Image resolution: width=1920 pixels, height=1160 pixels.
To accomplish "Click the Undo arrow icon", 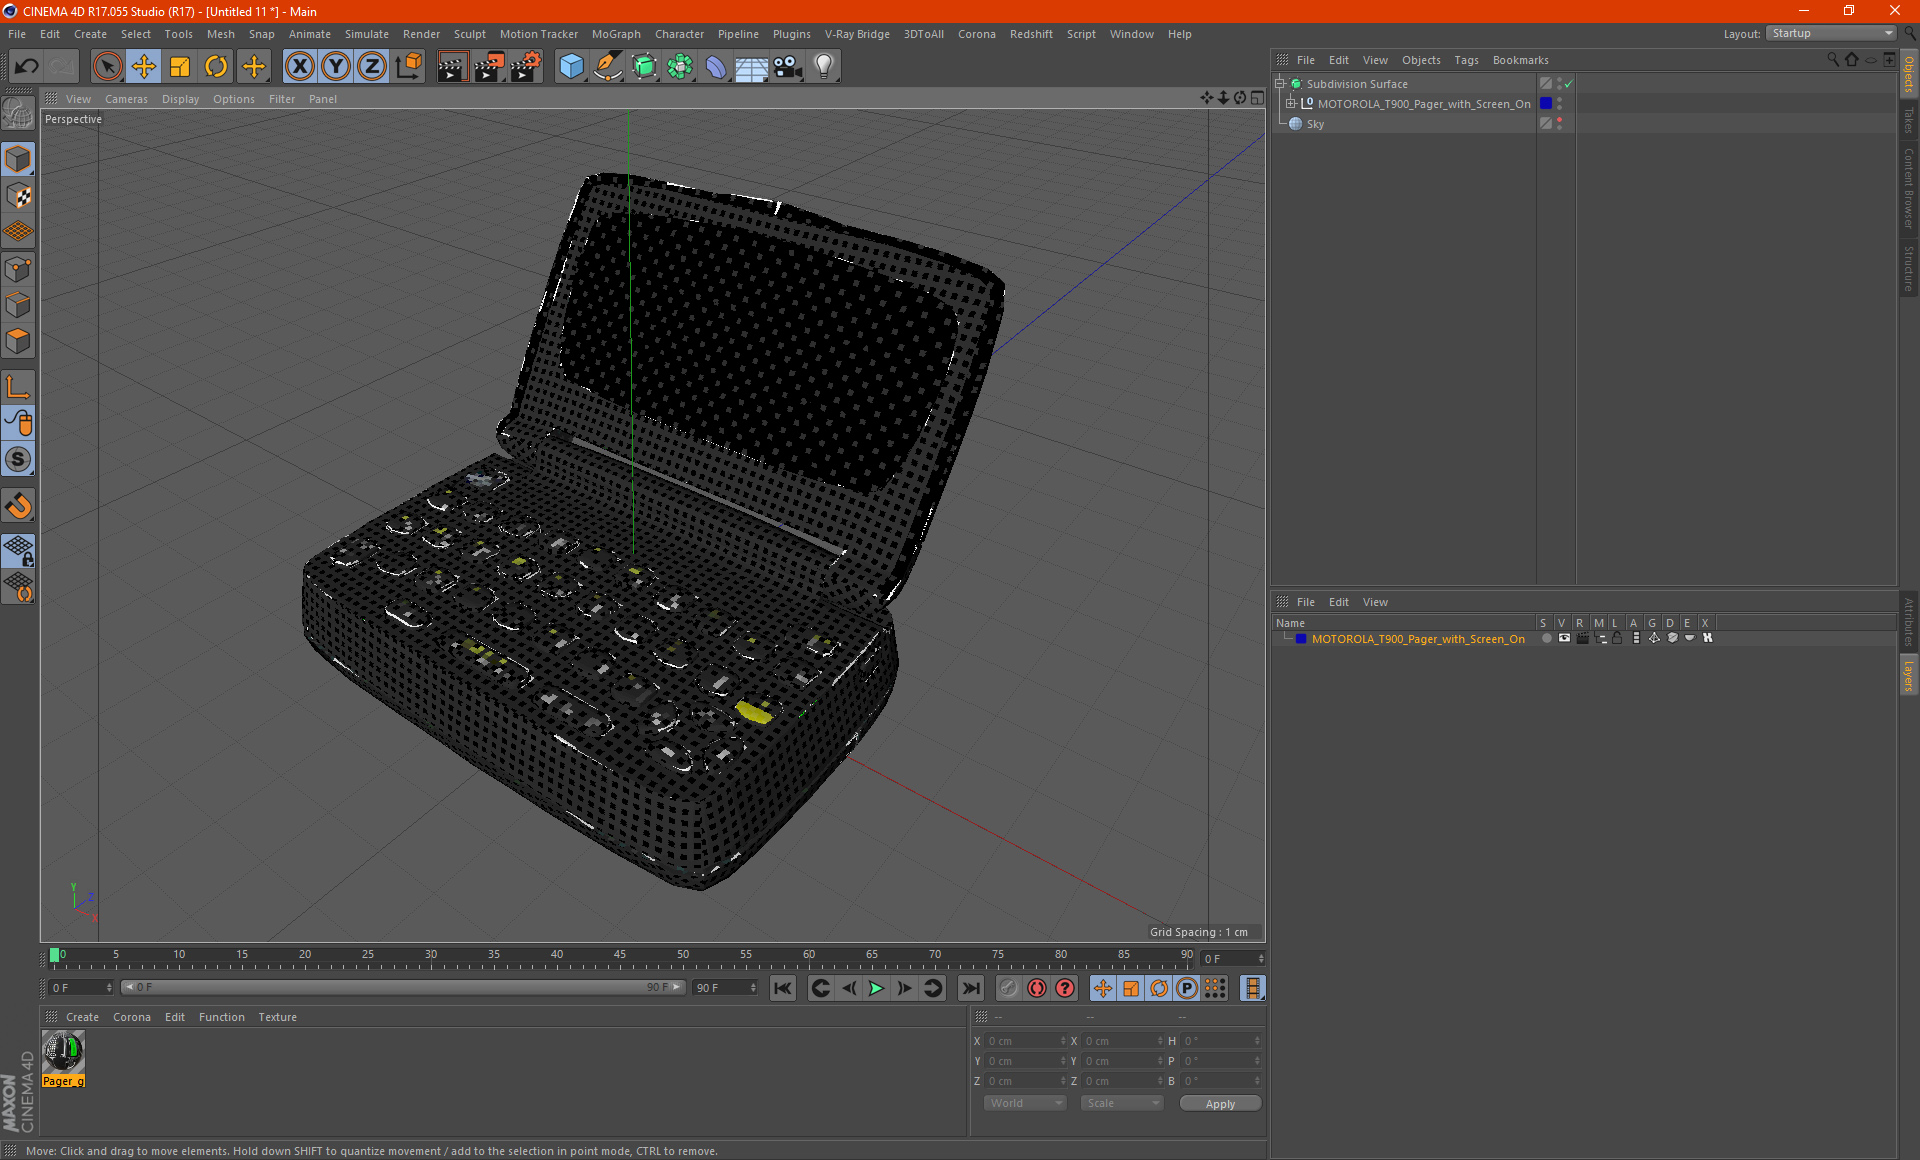I will pyautogui.click(x=27, y=66).
